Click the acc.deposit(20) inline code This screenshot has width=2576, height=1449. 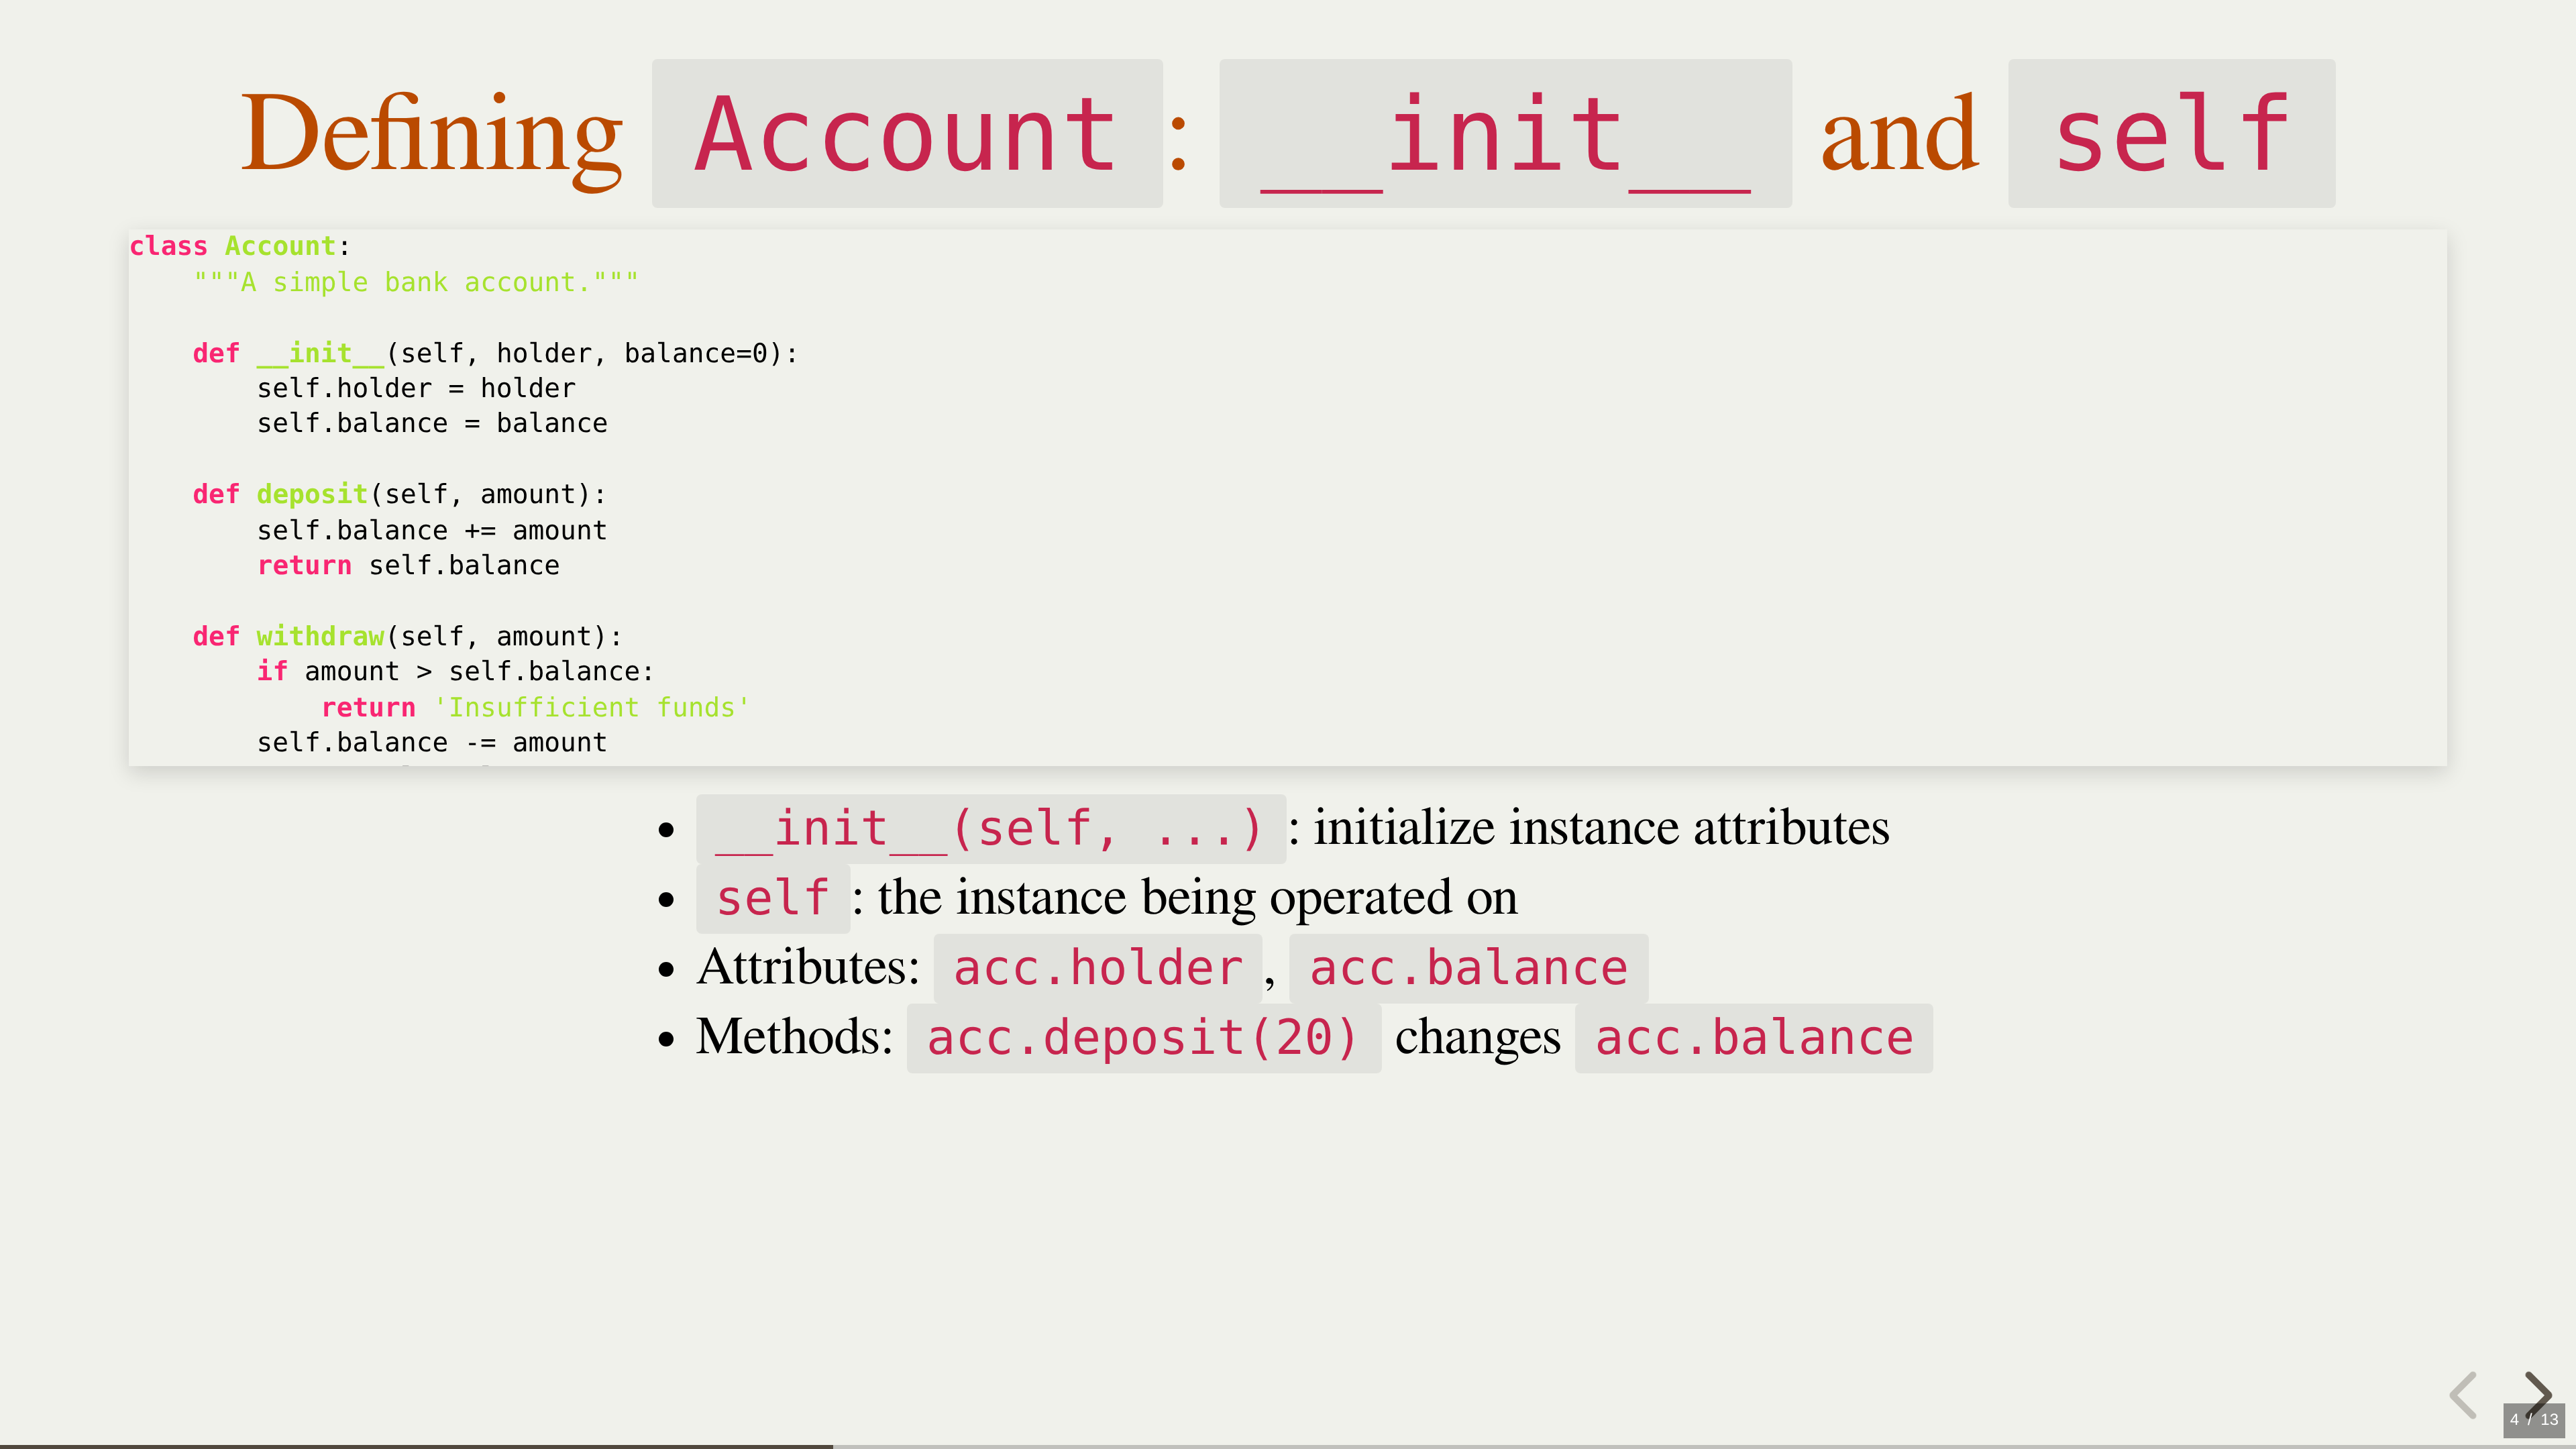[x=1143, y=1038]
